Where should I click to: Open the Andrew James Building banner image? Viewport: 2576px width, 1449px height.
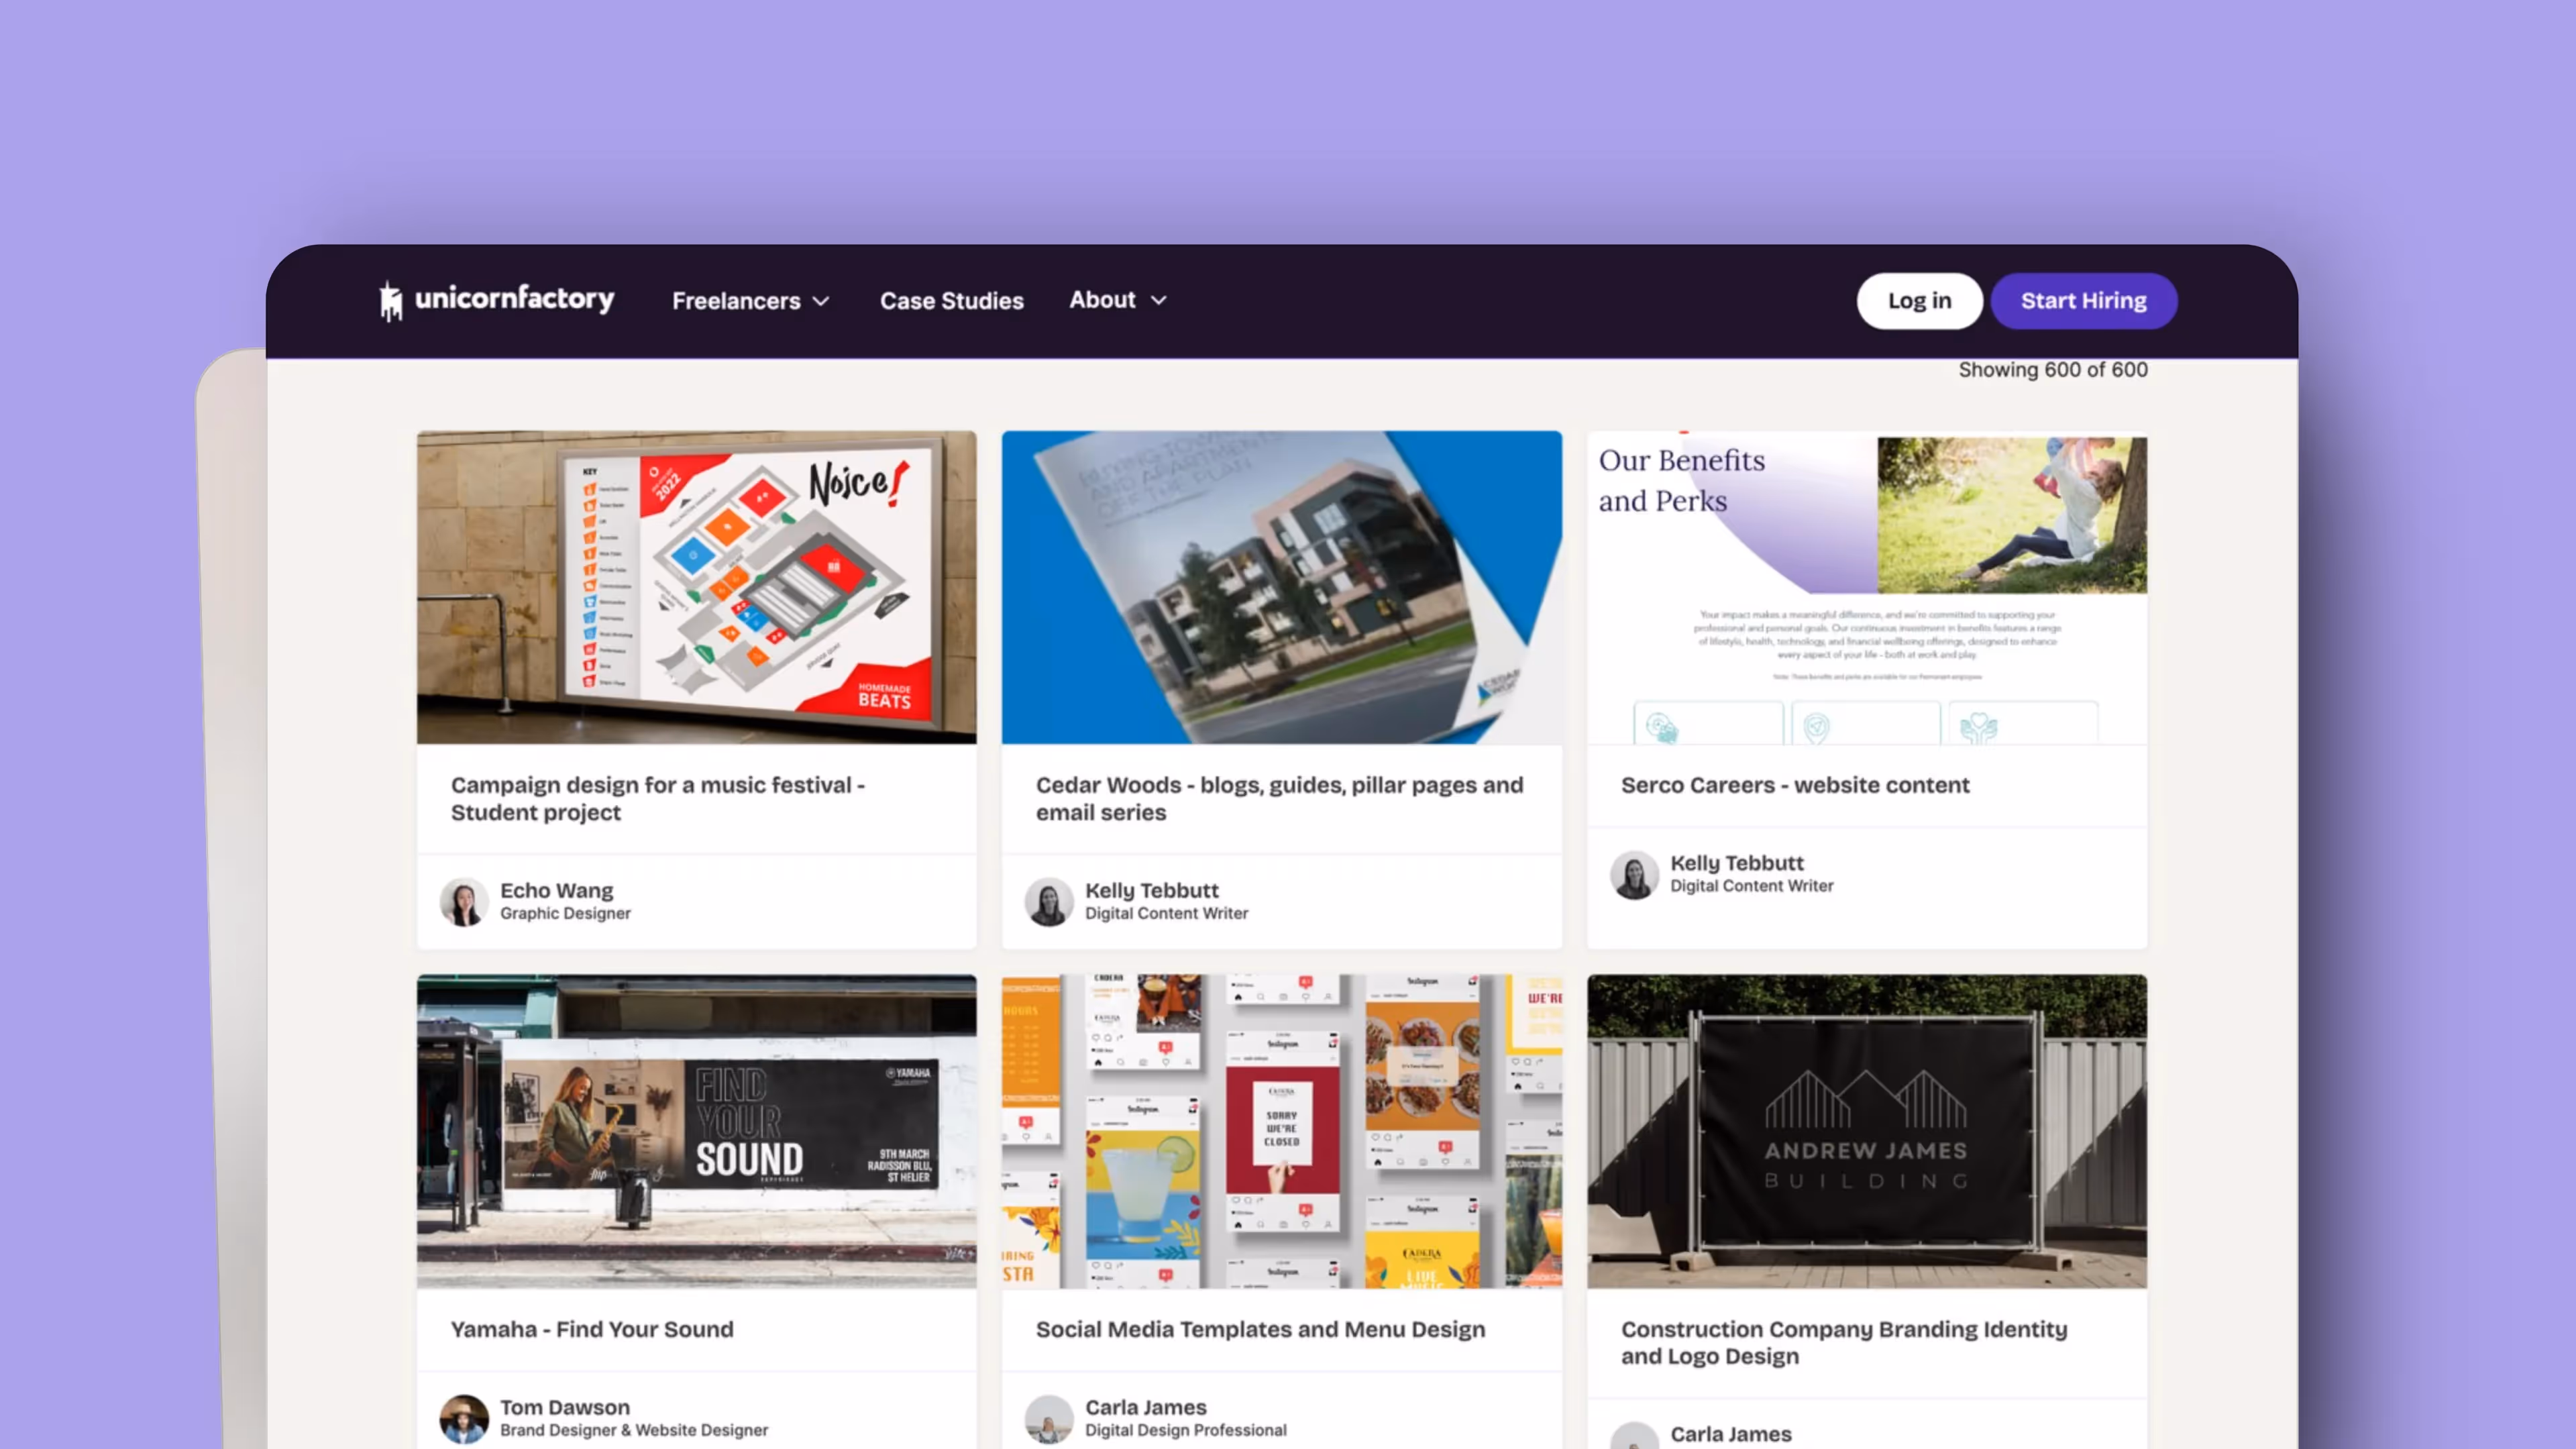[1866, 1131]
